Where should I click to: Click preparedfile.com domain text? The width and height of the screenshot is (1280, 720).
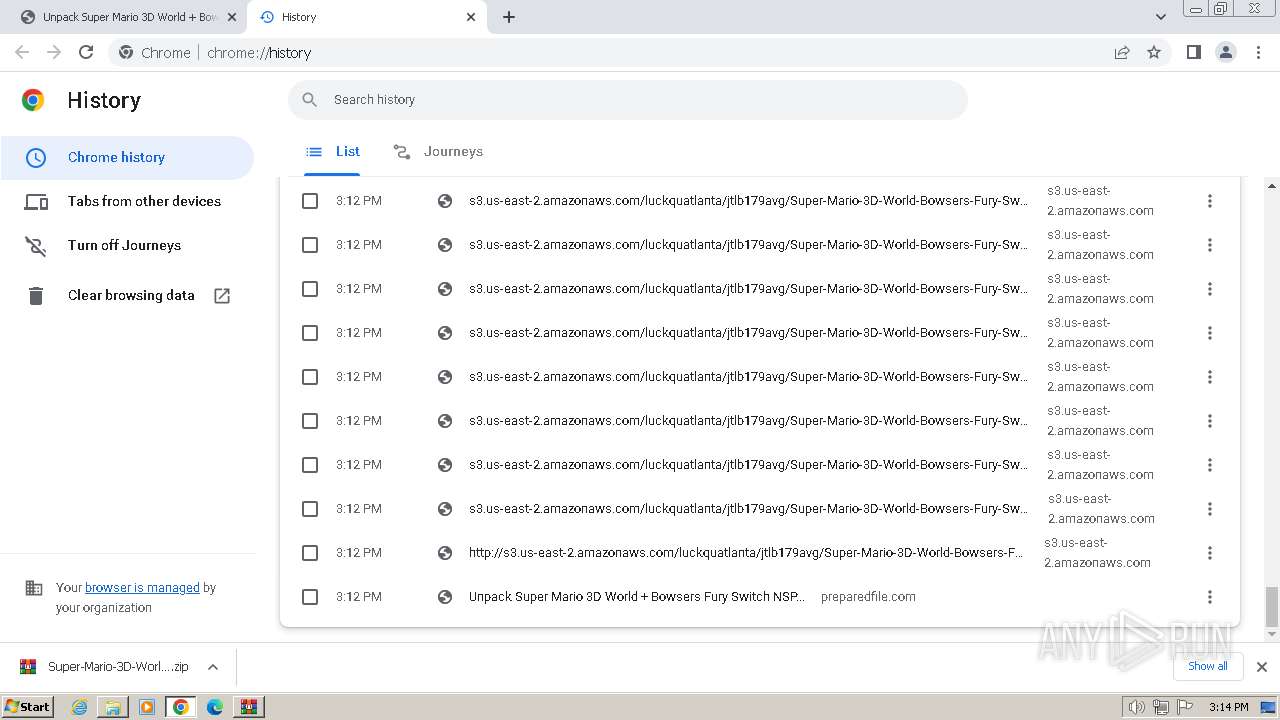(x=868, y=596)
